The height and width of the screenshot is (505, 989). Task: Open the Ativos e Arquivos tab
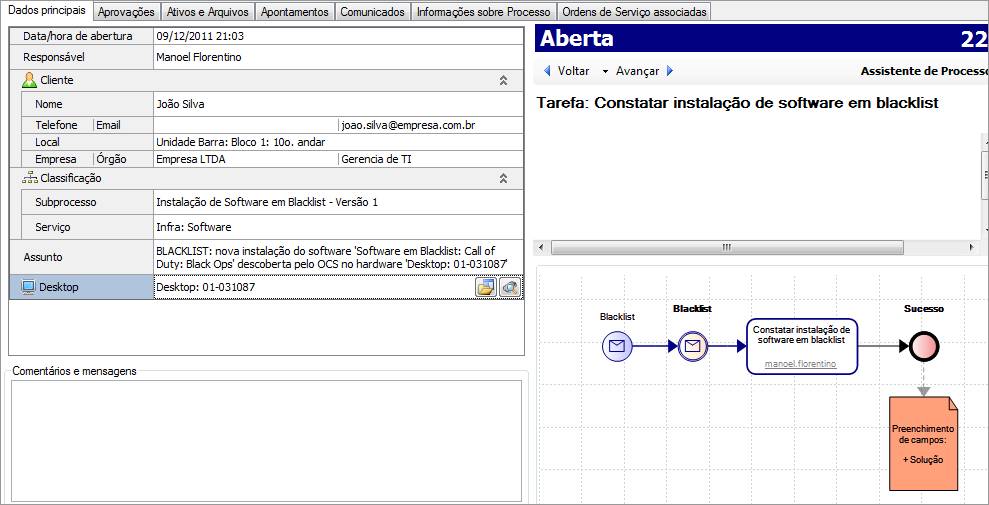tap(208, 12)
